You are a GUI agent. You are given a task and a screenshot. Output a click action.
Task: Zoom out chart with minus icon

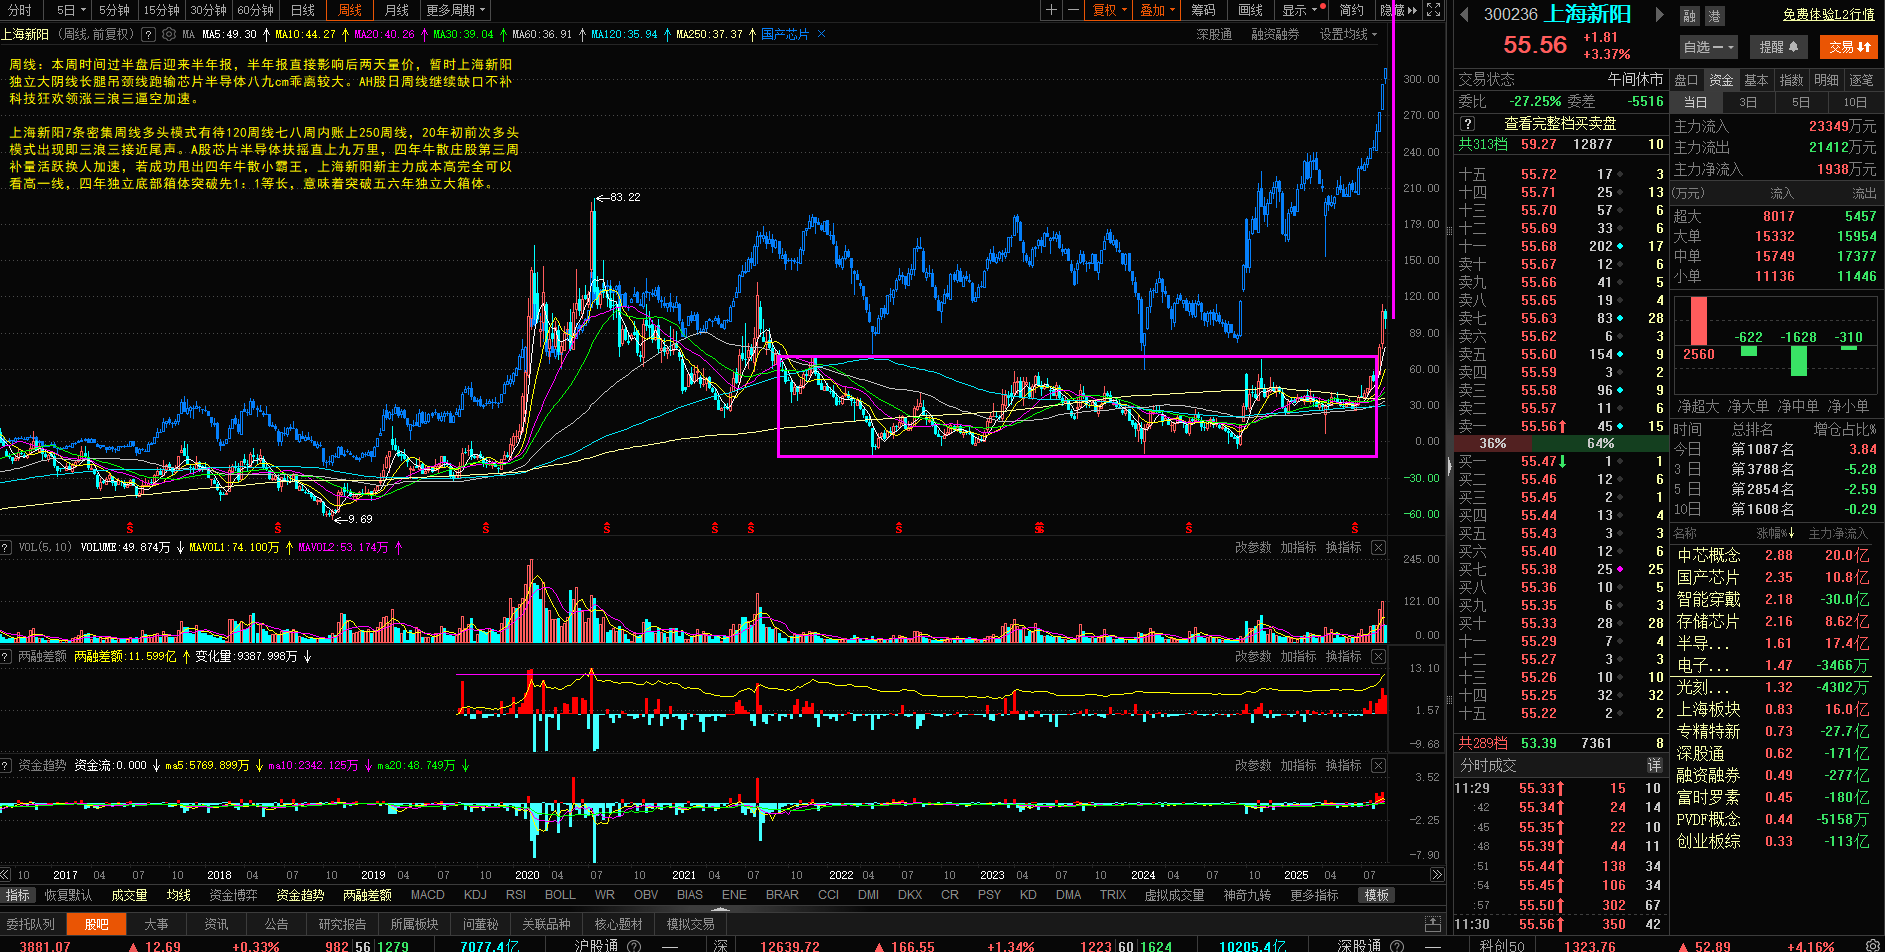(x=1073, y=10)
